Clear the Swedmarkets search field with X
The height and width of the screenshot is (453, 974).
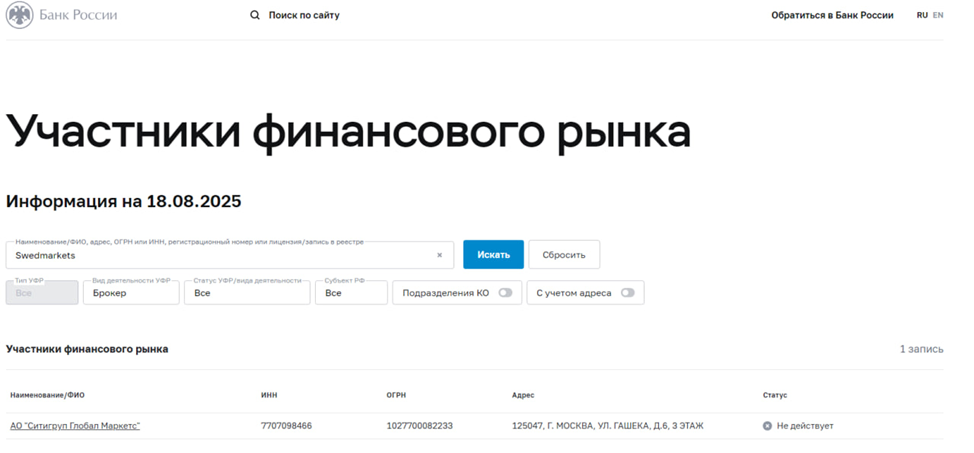point(439,255)
